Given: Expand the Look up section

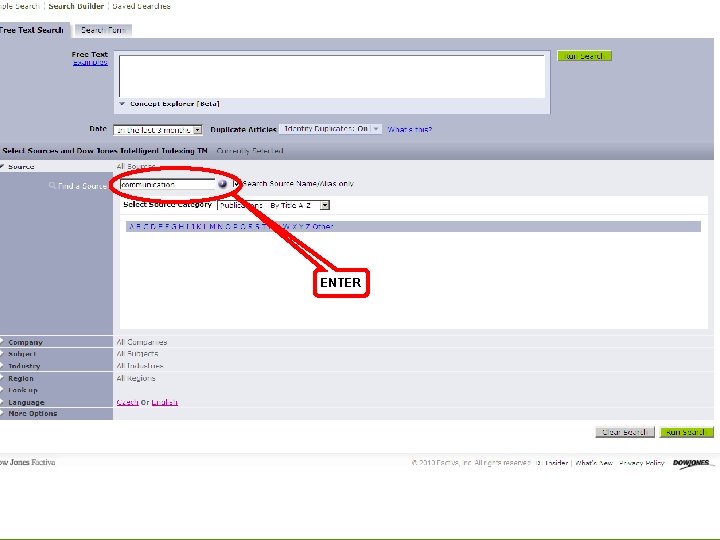Looking at the screenshot, I should point(2,390).
